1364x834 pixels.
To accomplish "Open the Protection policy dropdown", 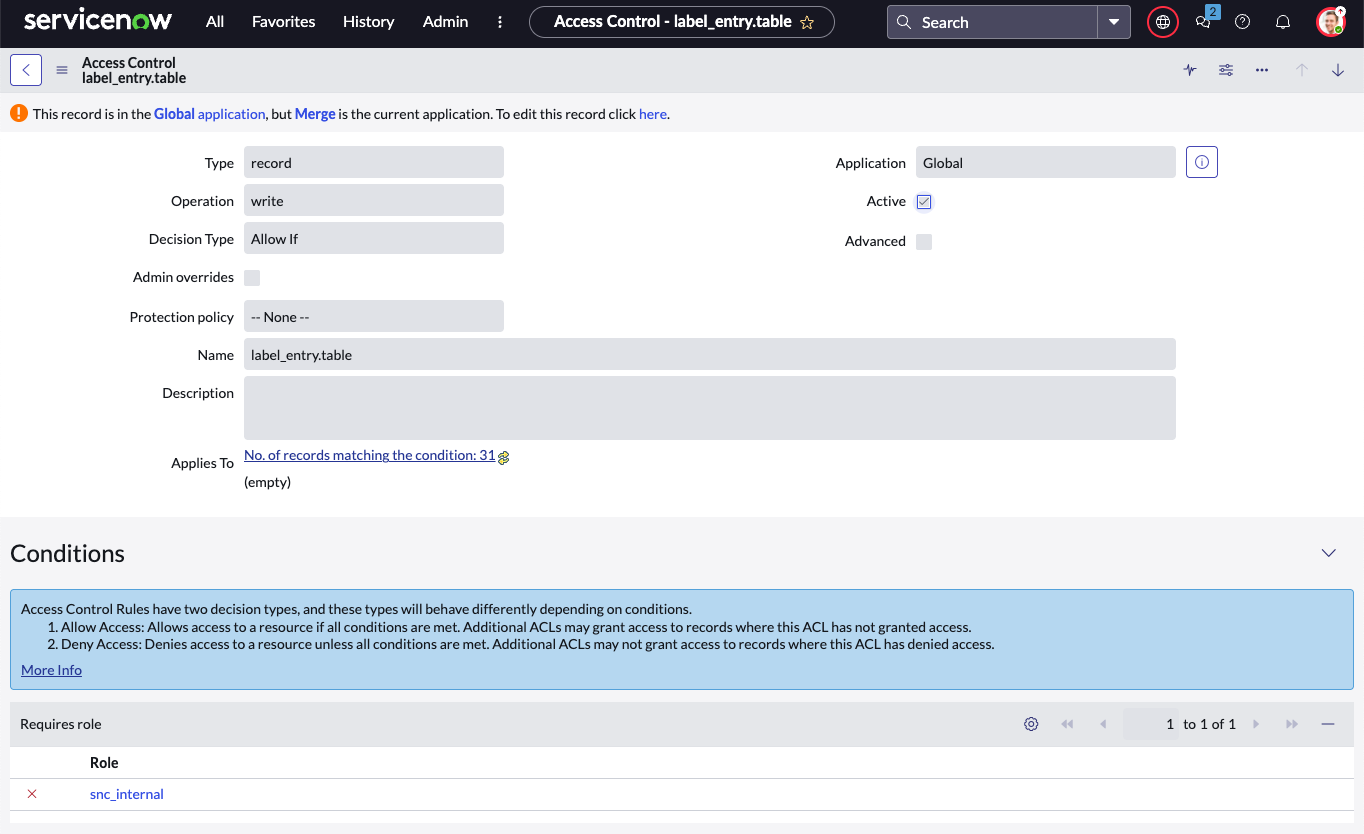I will (x=373, y=317).
